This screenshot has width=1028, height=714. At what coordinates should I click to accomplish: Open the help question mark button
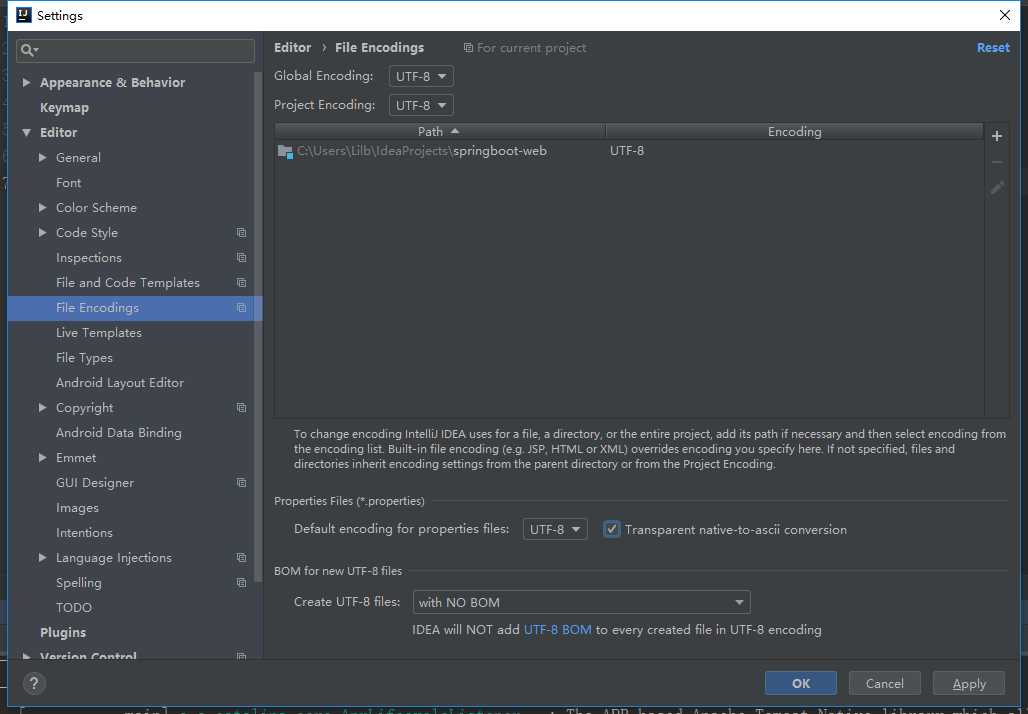[x=34, y=683]
